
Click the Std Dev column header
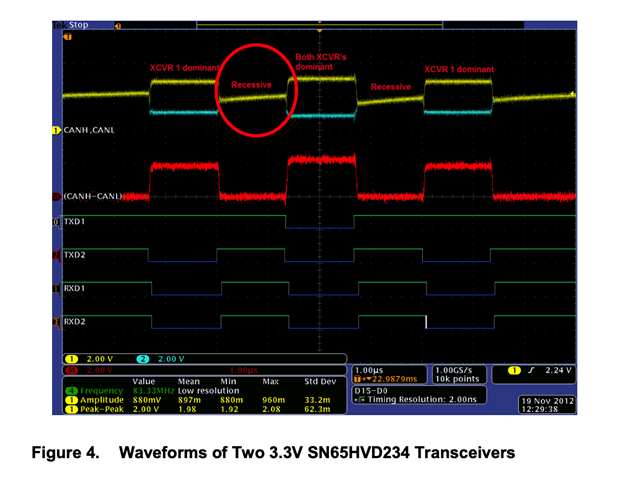(320, 382)
